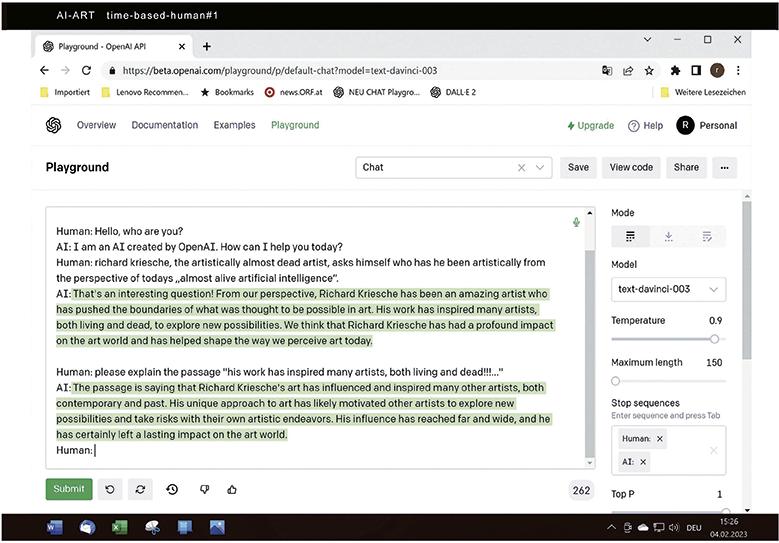Click the View code button

tap(631, 167)
